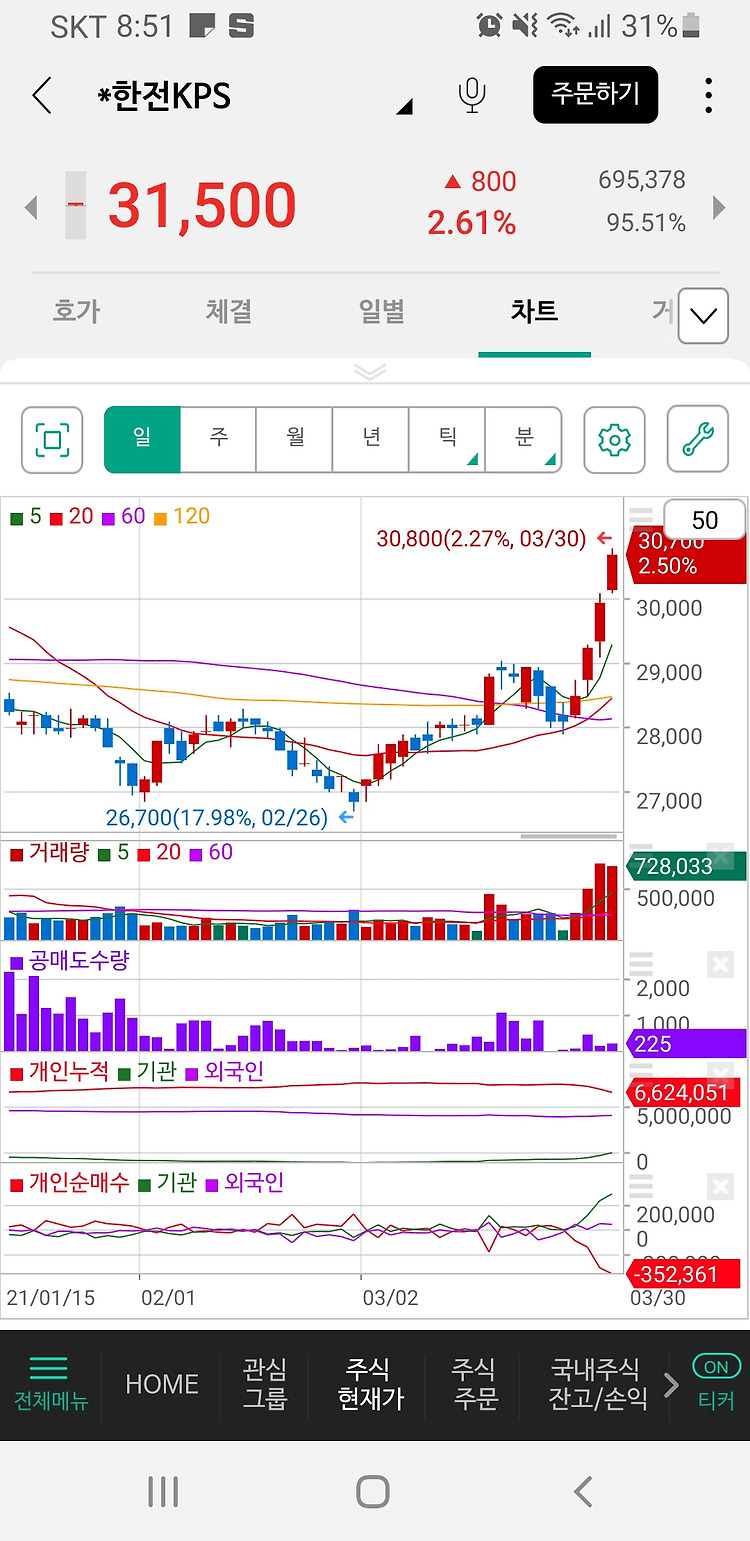Tap the horizontal scroll handle above volume chart
The height and width of the screenshot is (1541, 750).
pos(568,836)
